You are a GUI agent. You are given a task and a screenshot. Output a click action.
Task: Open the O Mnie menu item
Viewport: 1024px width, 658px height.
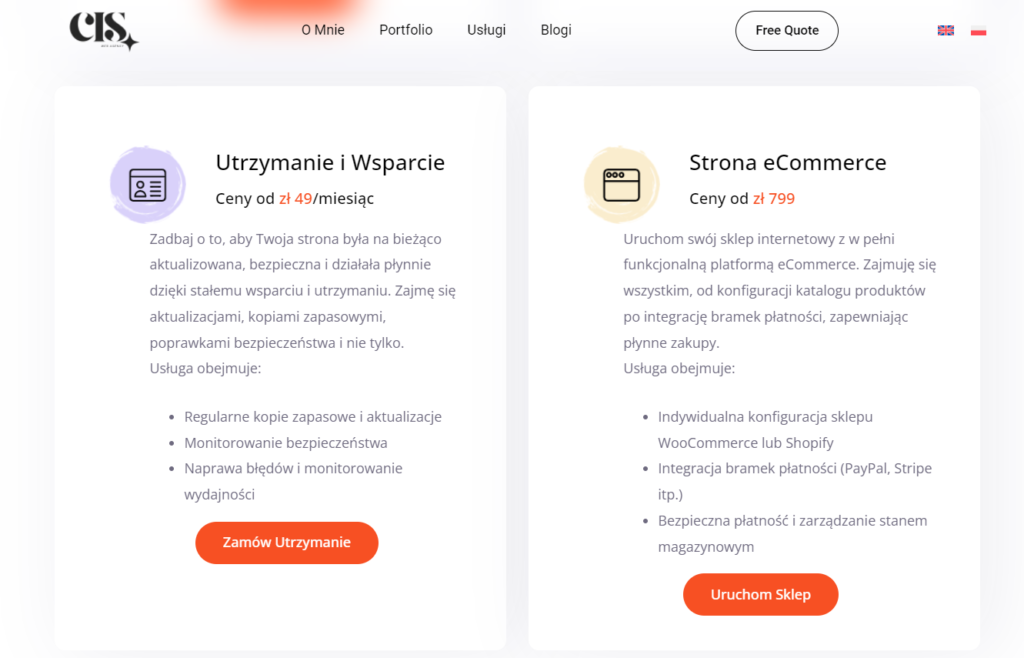point(323,30)
